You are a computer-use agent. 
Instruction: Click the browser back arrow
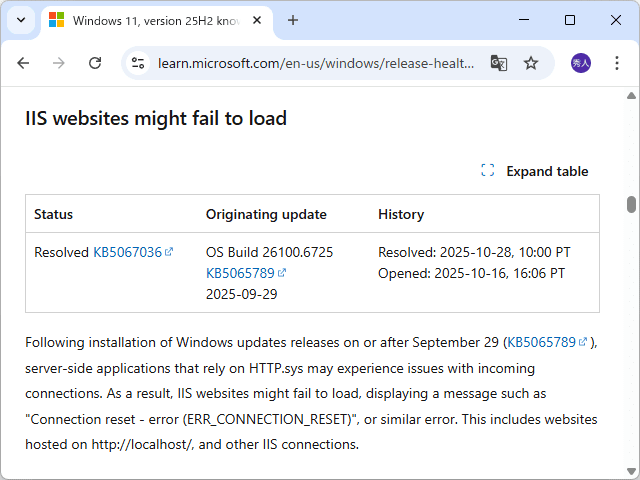23,63
